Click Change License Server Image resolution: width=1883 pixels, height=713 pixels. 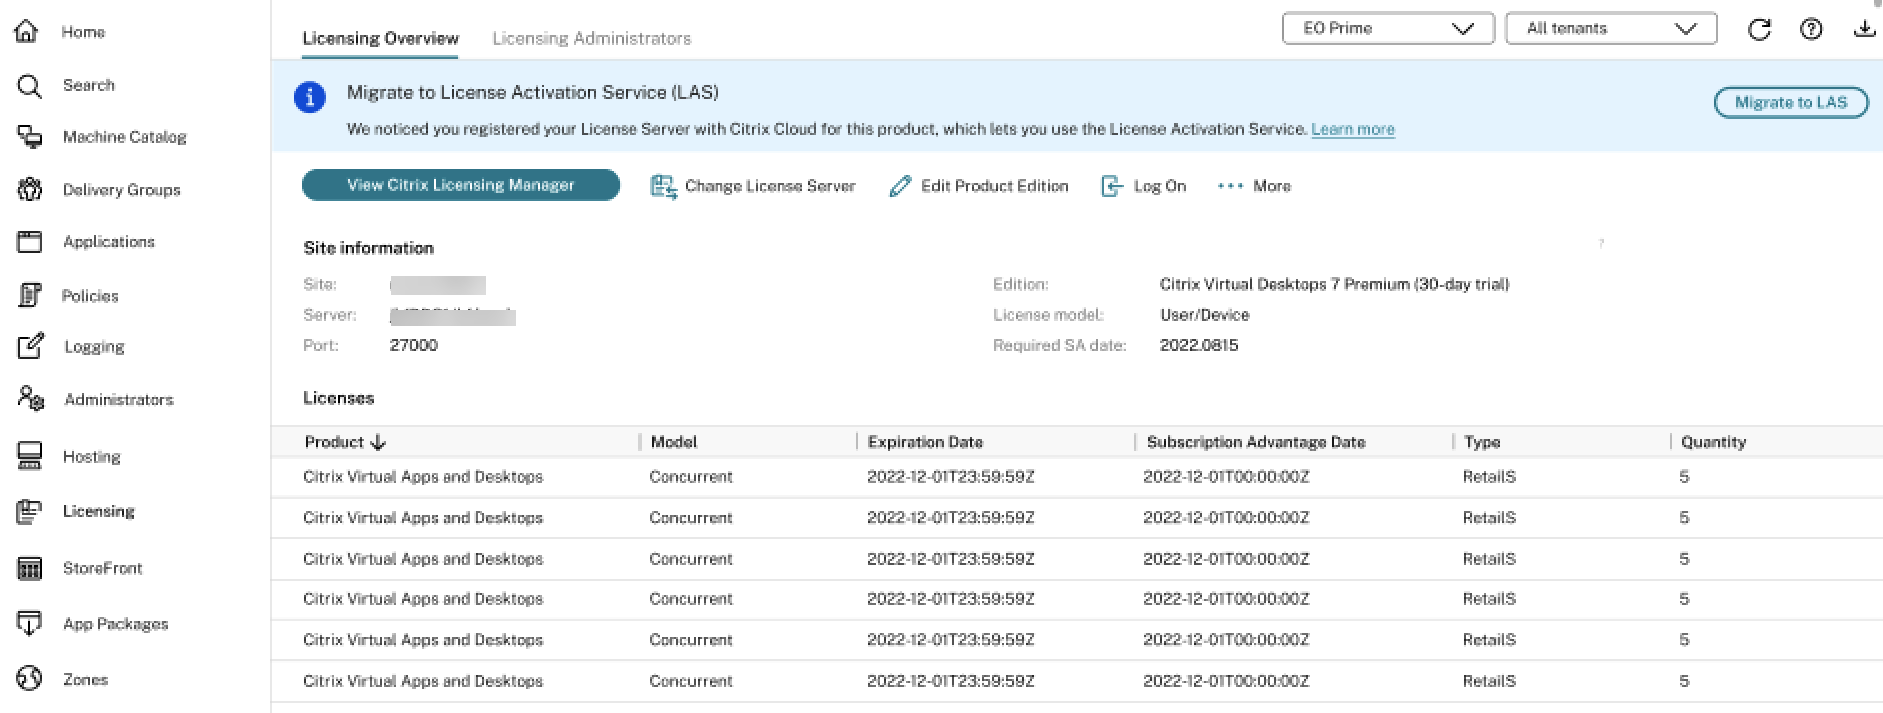(754, 186)
